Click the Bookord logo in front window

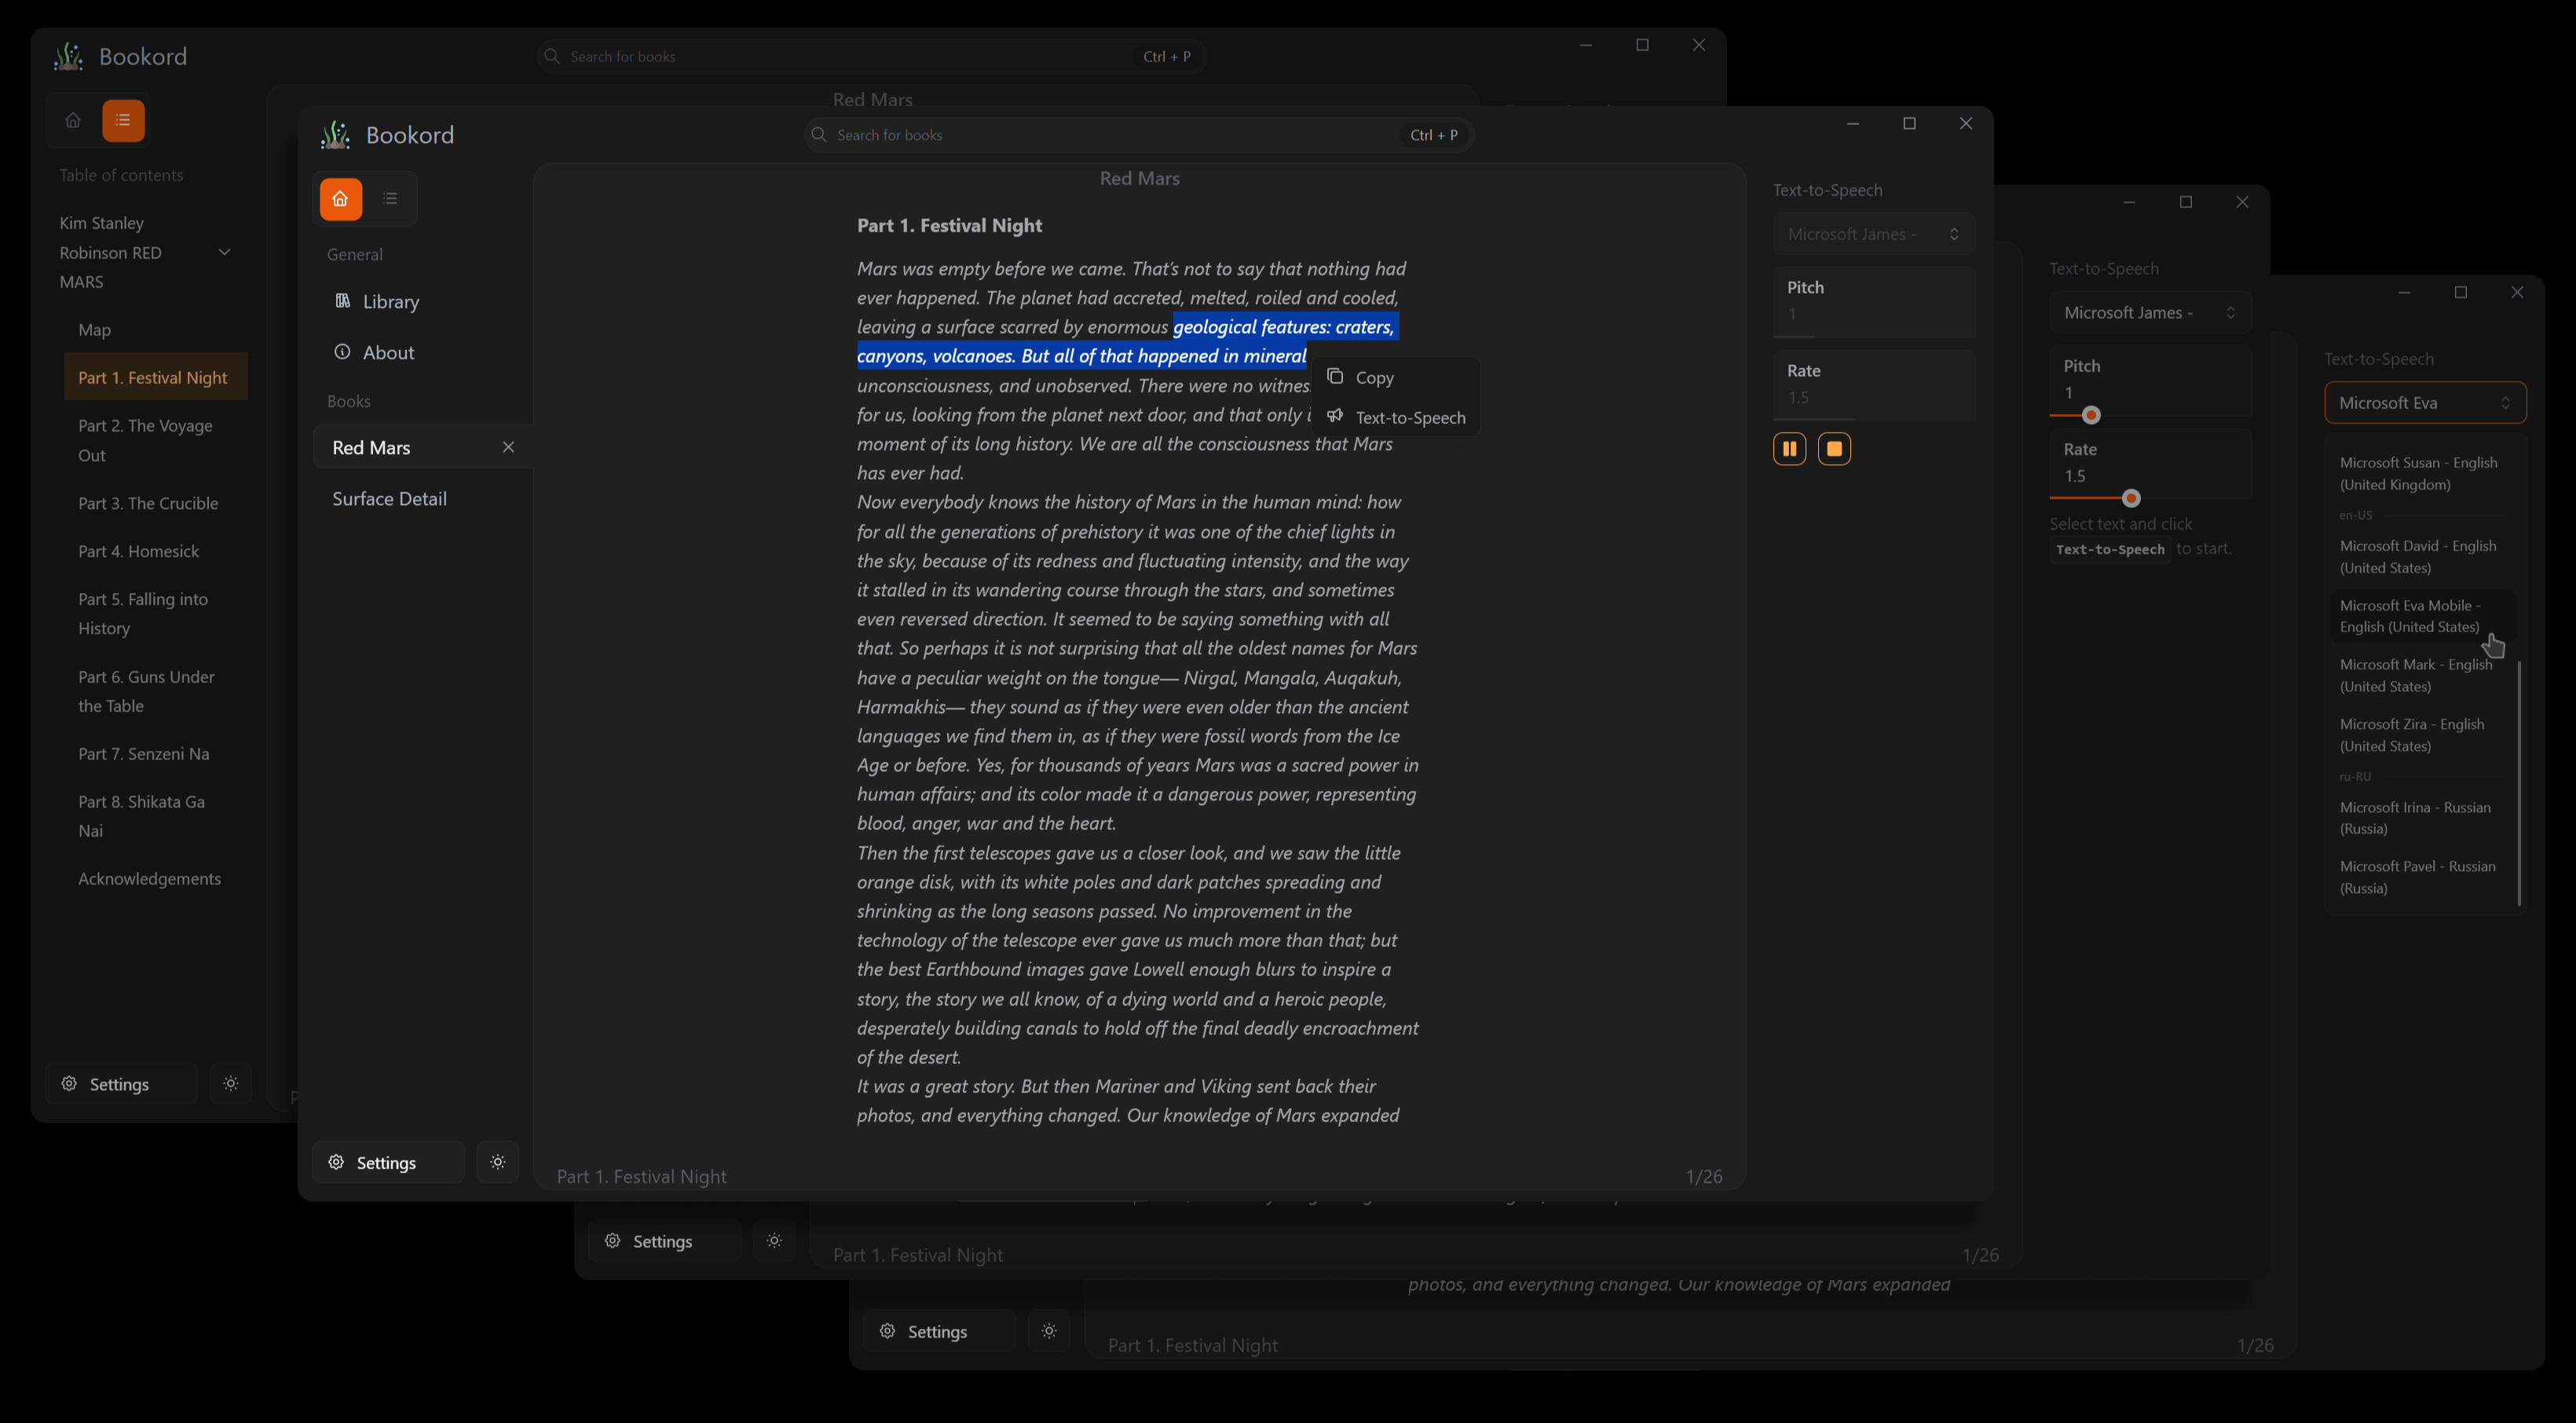click(x=336, y=135)
